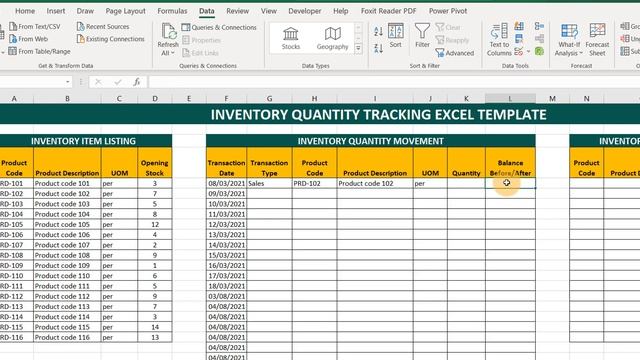Click the Consolidate icon
Viewport: 640px width, 360px height.
click(539, 27)
